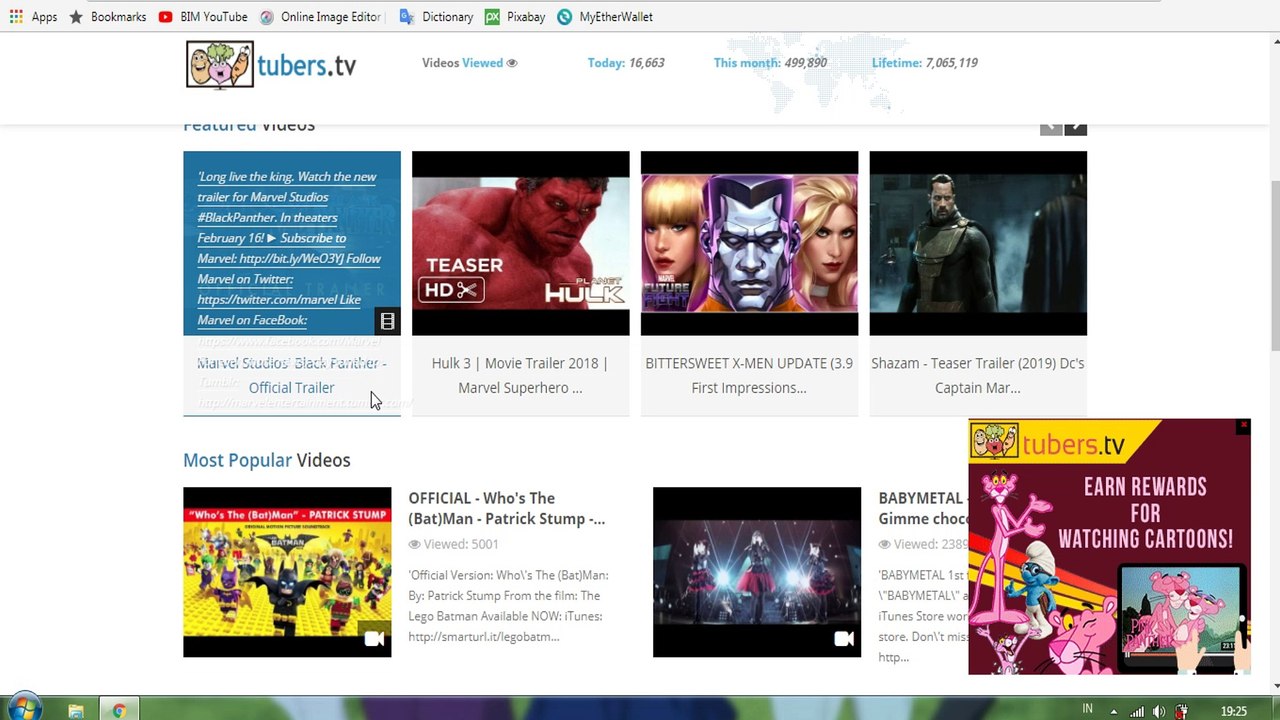Click the tubers.tv logo in the popup ad
The image size is (1280, 720).
[1048, 442]
